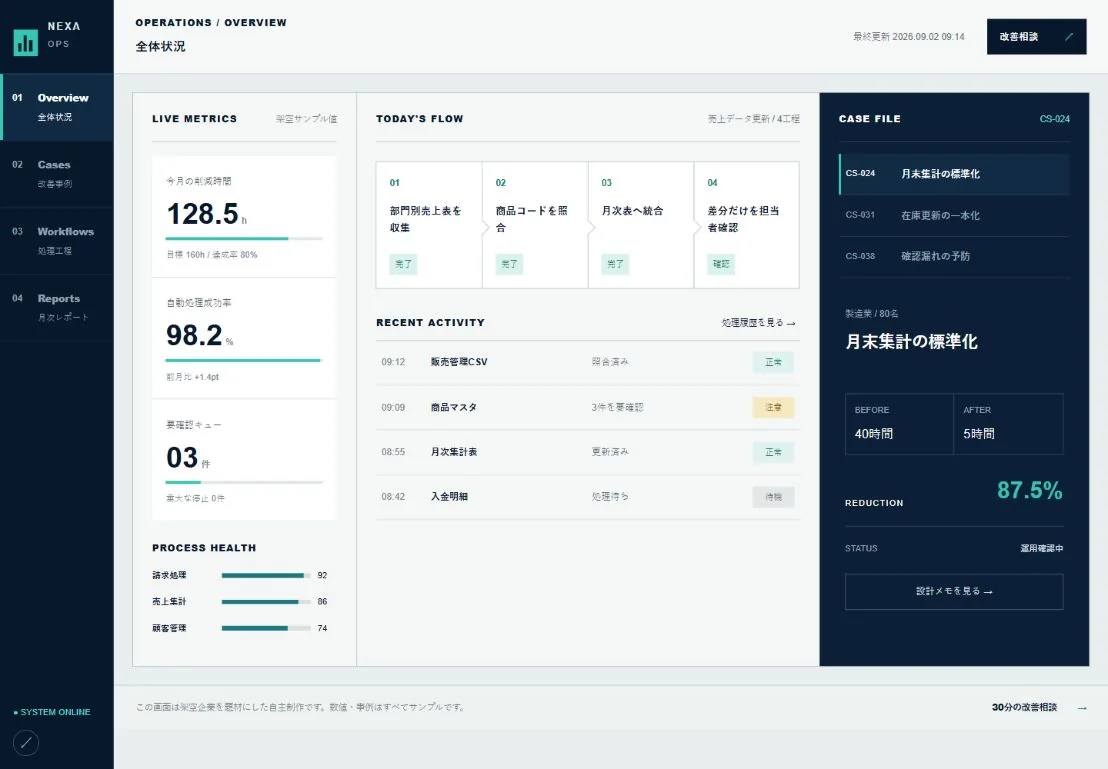Image resolution: width=1108 pixels, height=769 pixels.
Task: Click the 運用確認中 status value
Action: (x=1042, y=548)
